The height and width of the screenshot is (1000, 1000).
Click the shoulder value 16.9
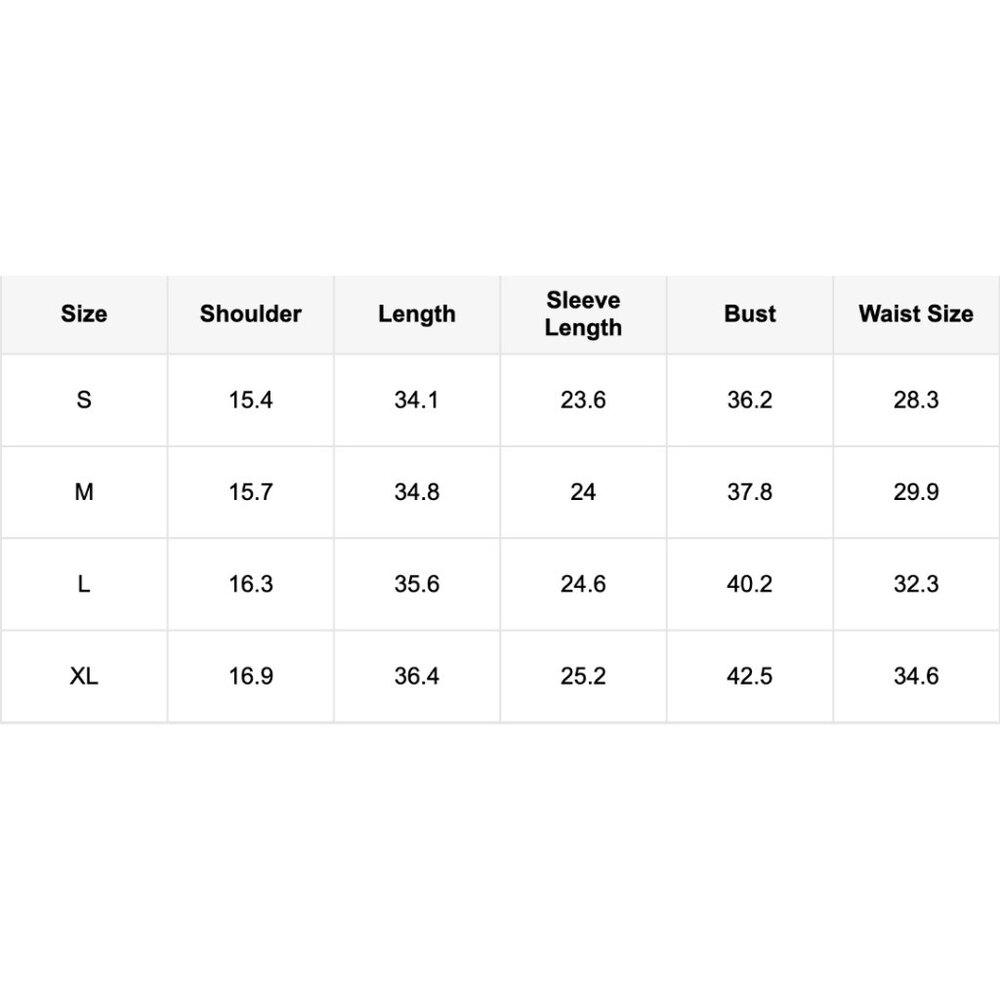tap(251, 676)
